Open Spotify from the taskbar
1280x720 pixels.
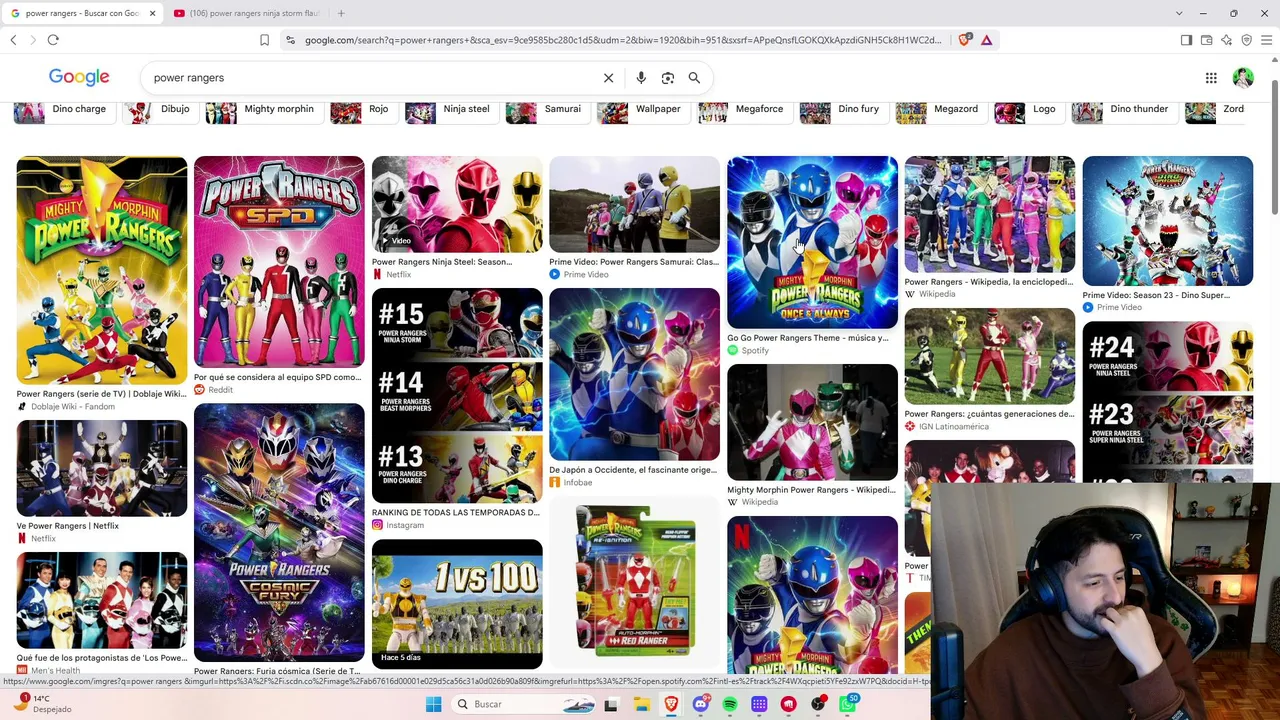click(x=730, y=704)
